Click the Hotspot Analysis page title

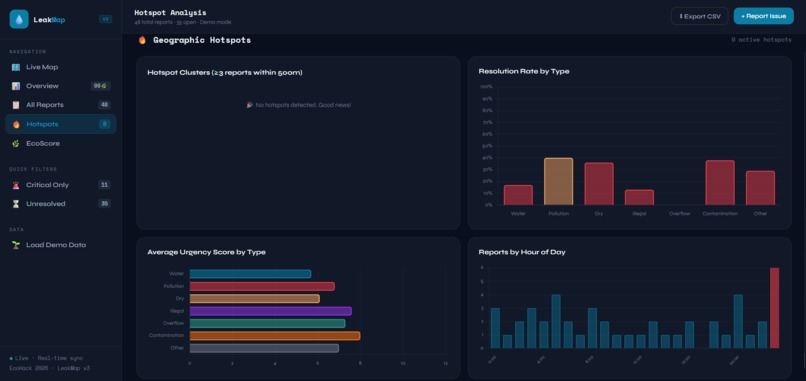[170, 12]
